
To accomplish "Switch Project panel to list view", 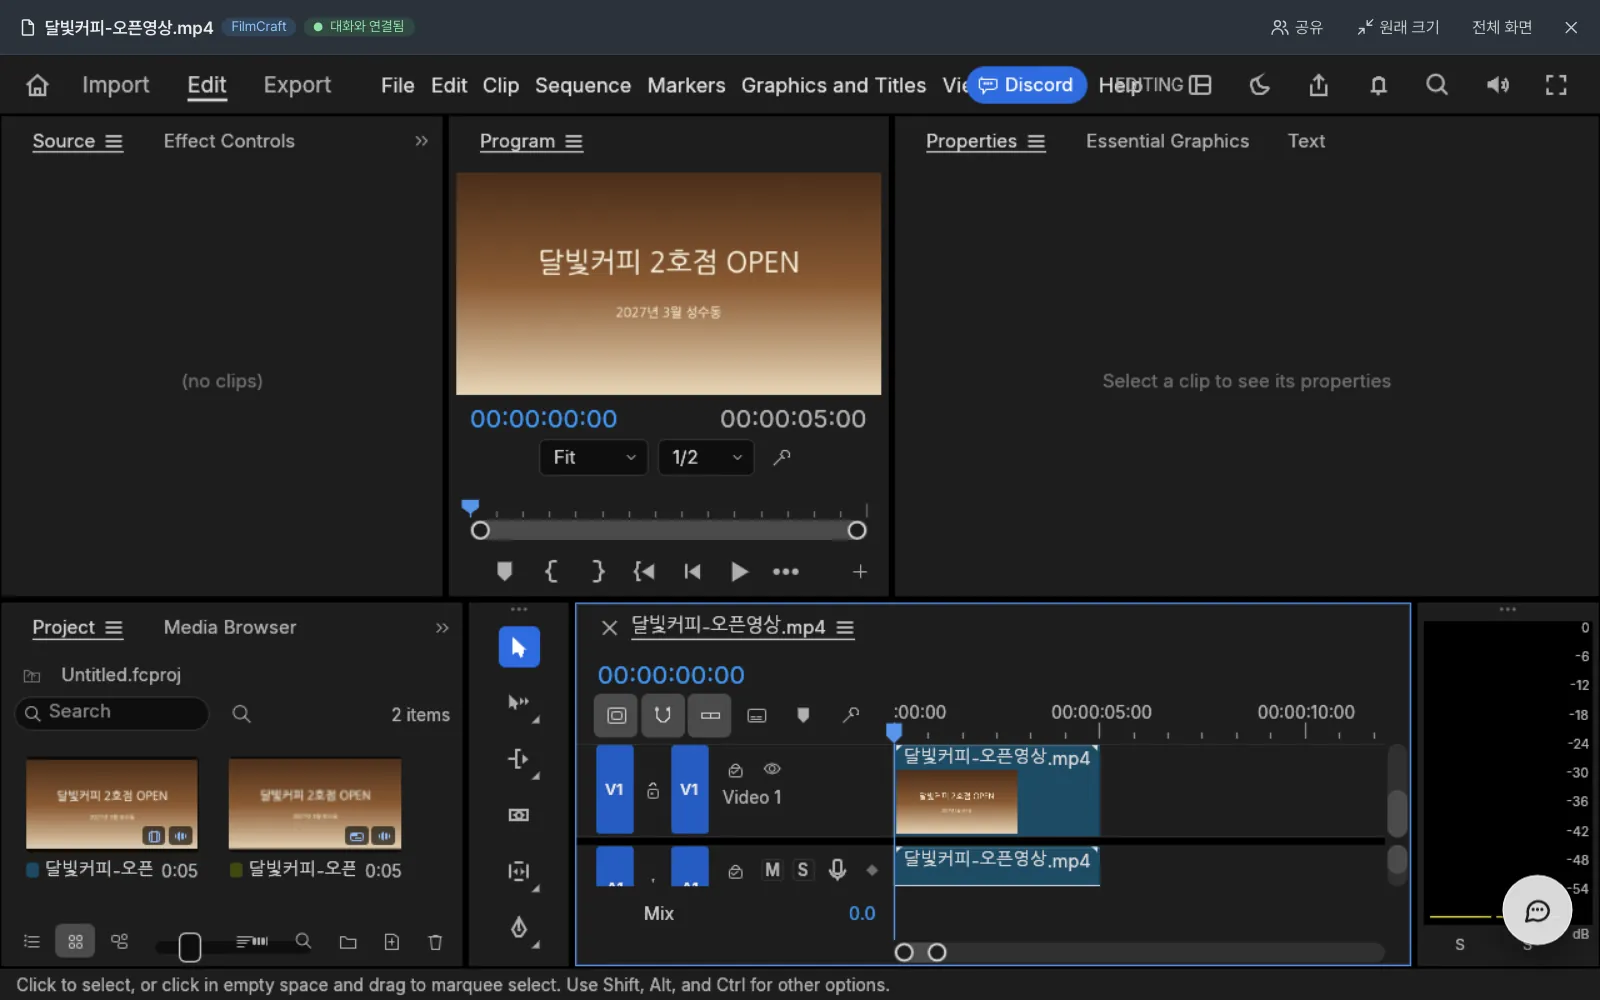I will pos(32,941).
